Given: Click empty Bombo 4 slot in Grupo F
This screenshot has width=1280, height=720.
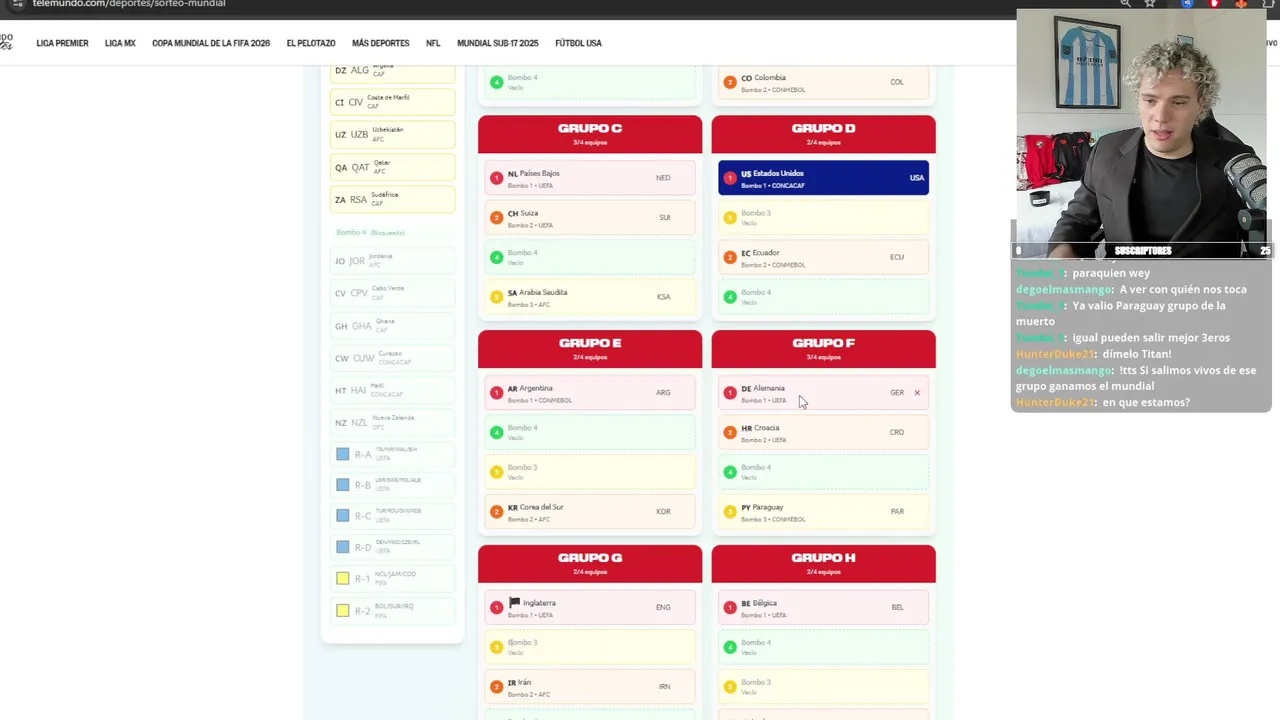Looking at the screenshot, I should pyautogui.click(x=823, y=472).
